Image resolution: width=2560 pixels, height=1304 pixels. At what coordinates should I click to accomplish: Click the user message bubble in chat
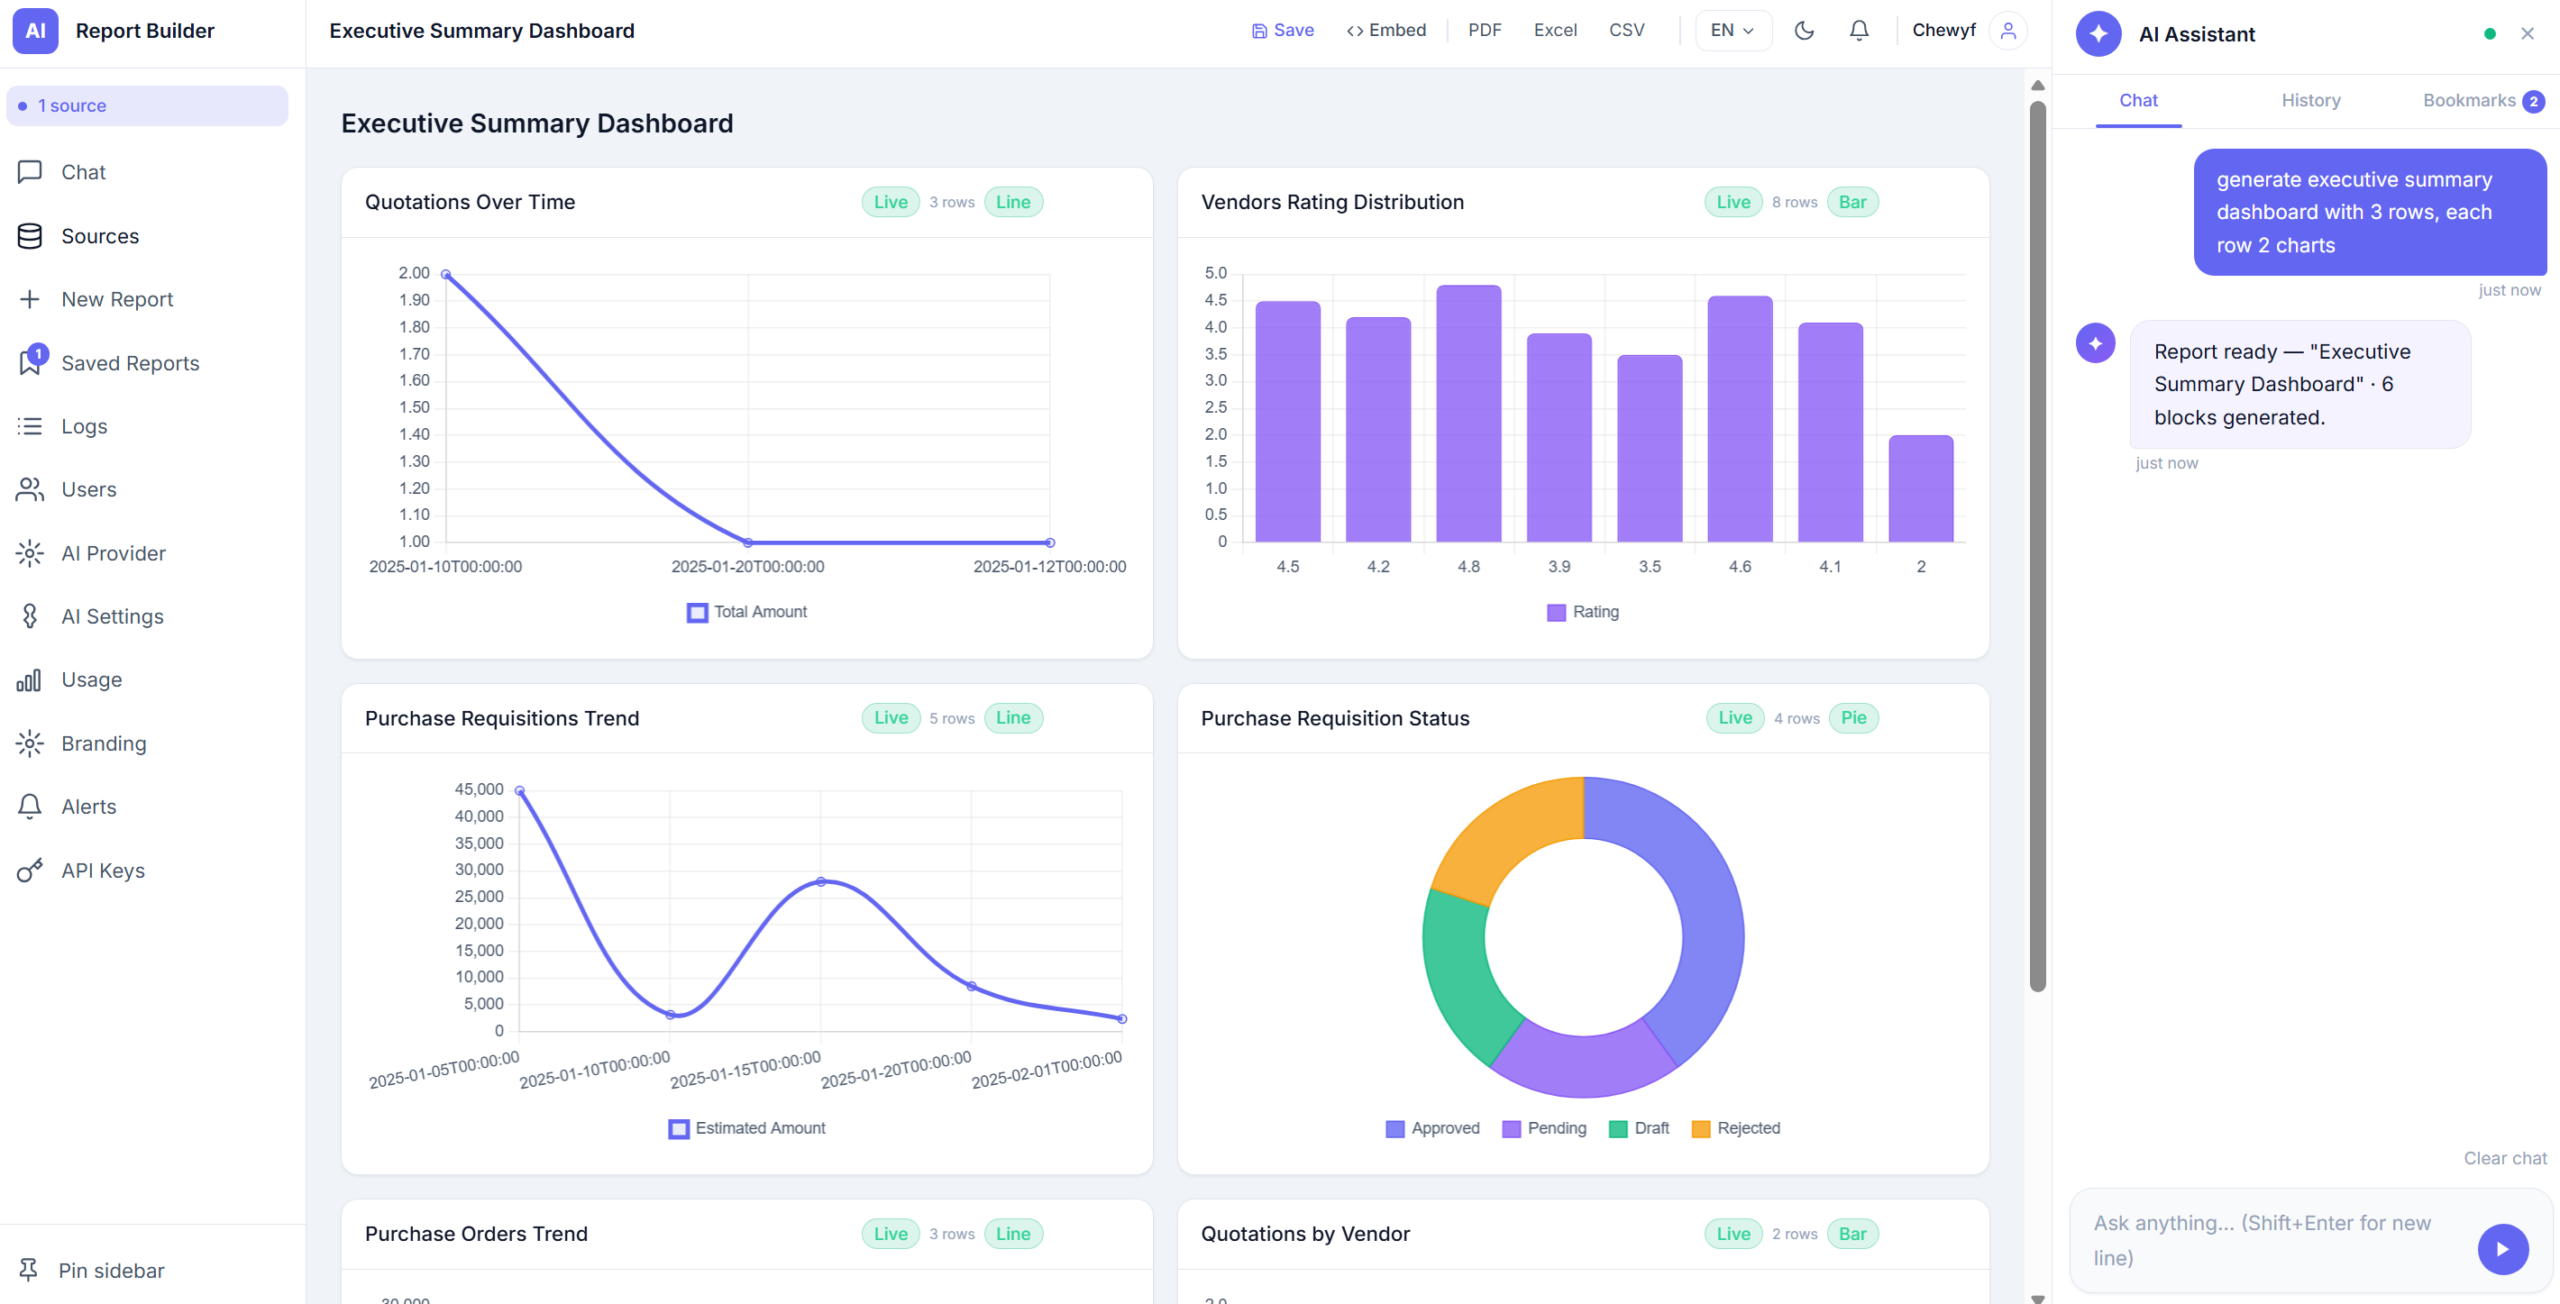2369,212
